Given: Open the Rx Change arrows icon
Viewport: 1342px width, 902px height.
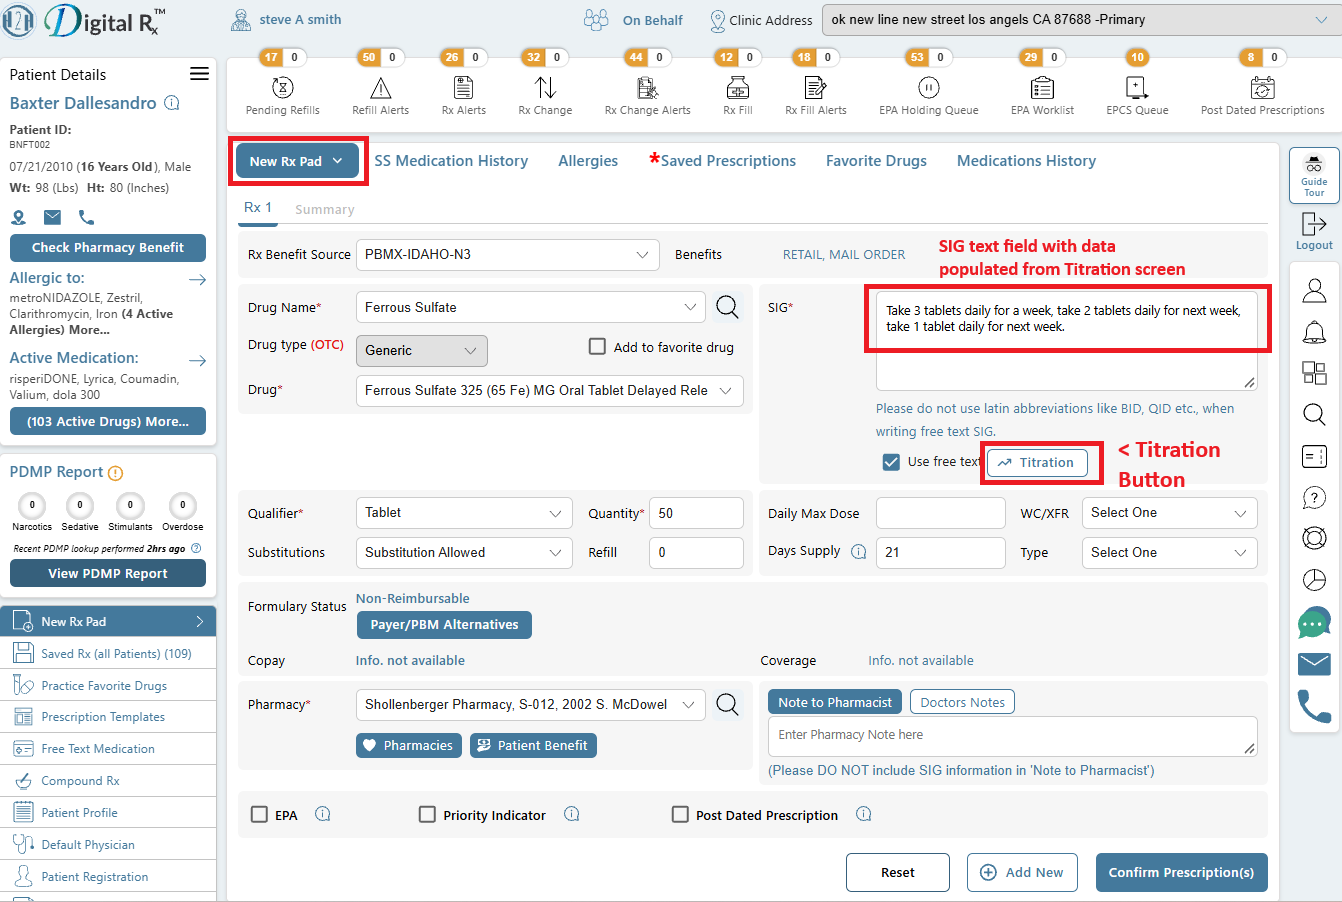Looking at the screenshot, I should (x=545, y=87).
